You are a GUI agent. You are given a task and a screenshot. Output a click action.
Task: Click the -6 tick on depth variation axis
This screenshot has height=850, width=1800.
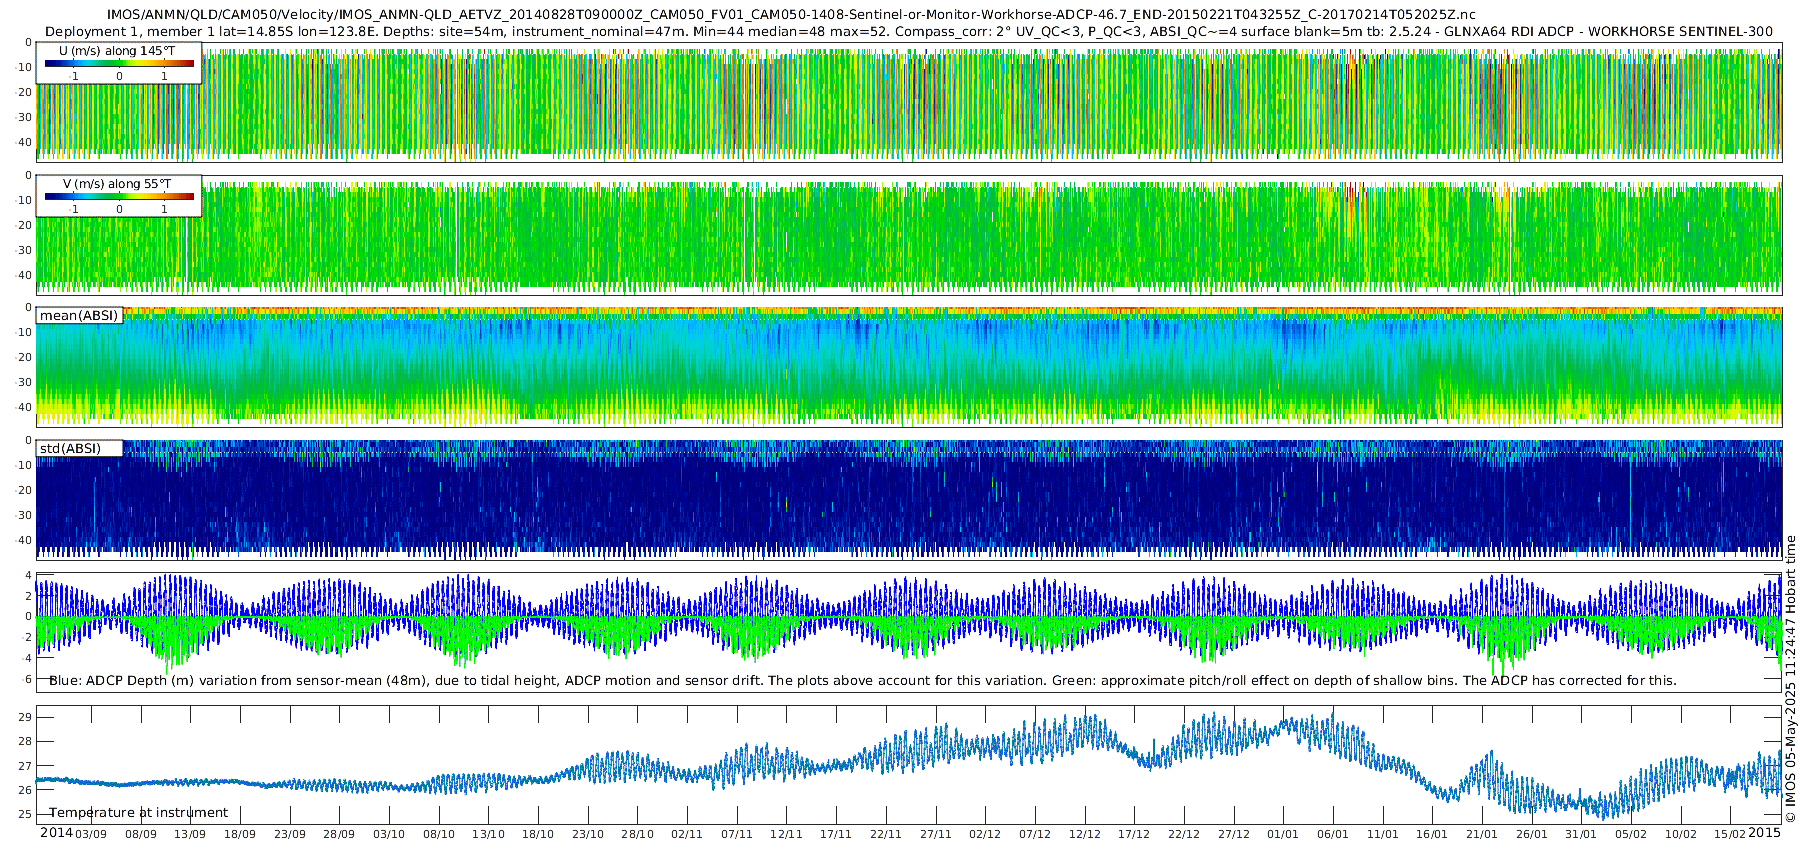[x=25, y=679]
